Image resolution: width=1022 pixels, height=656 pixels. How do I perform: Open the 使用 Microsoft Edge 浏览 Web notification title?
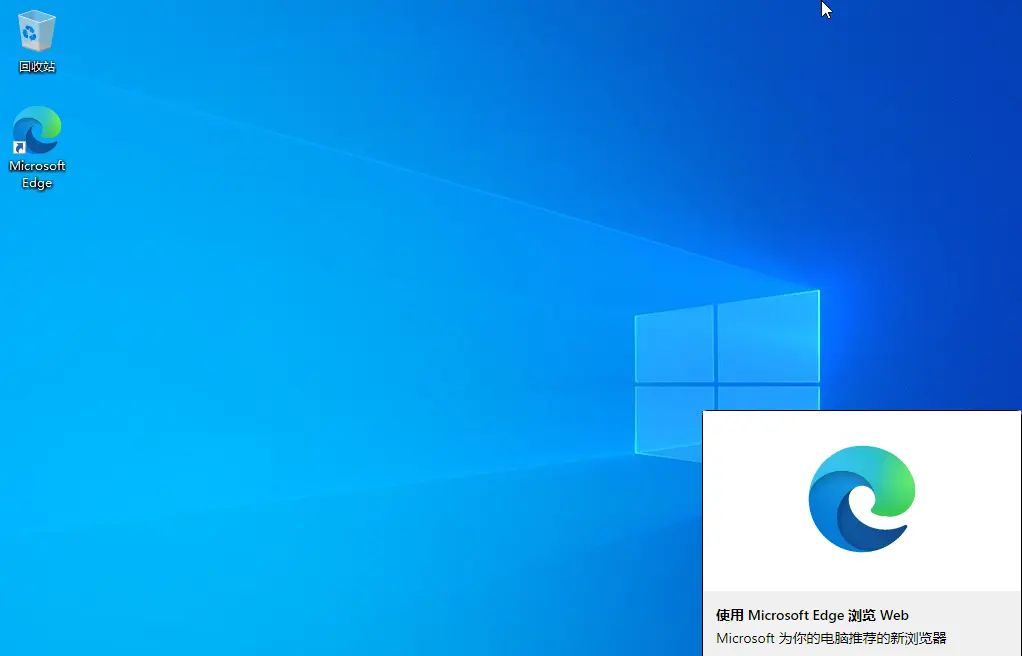point(812,615)
